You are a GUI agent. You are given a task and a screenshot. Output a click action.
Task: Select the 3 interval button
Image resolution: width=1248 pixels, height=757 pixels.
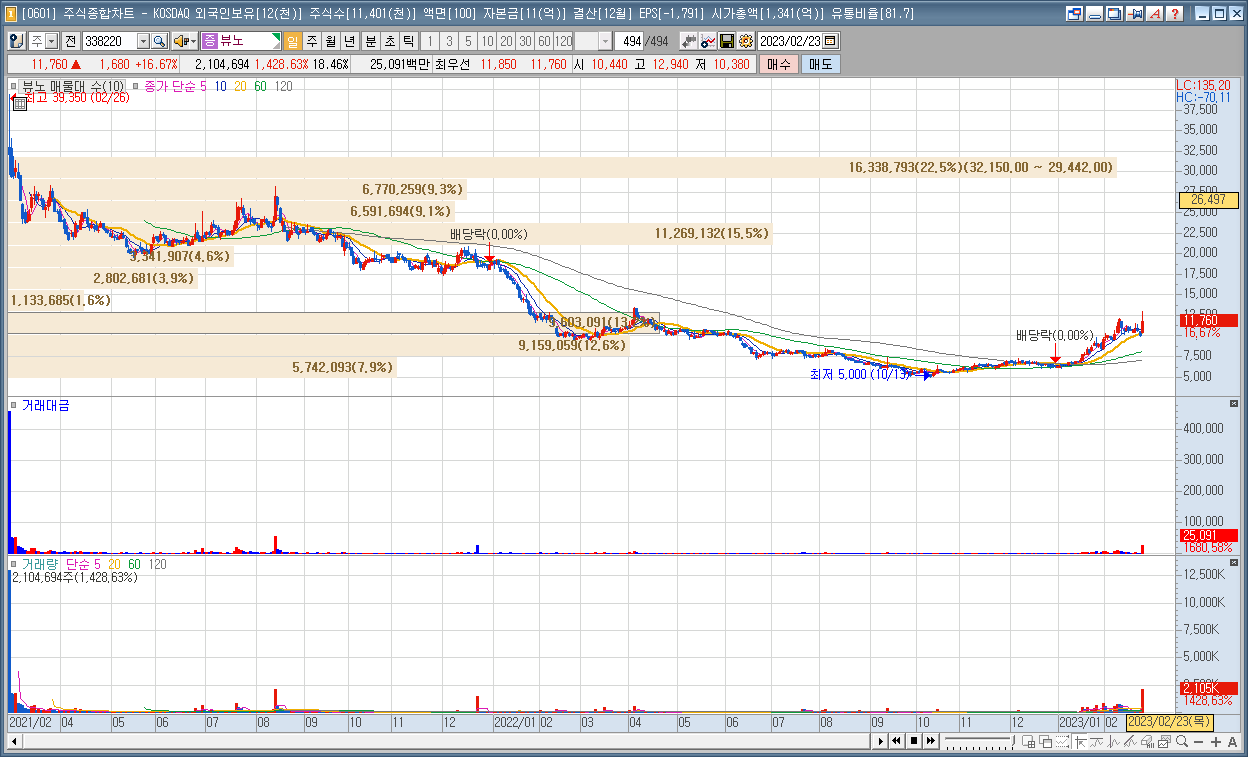(449, 41)
